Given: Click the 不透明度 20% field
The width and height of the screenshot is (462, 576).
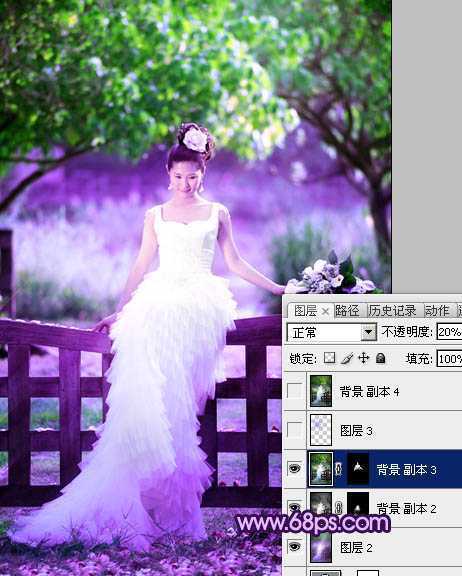Looking at the screenshot, I should tap(449, 332).
